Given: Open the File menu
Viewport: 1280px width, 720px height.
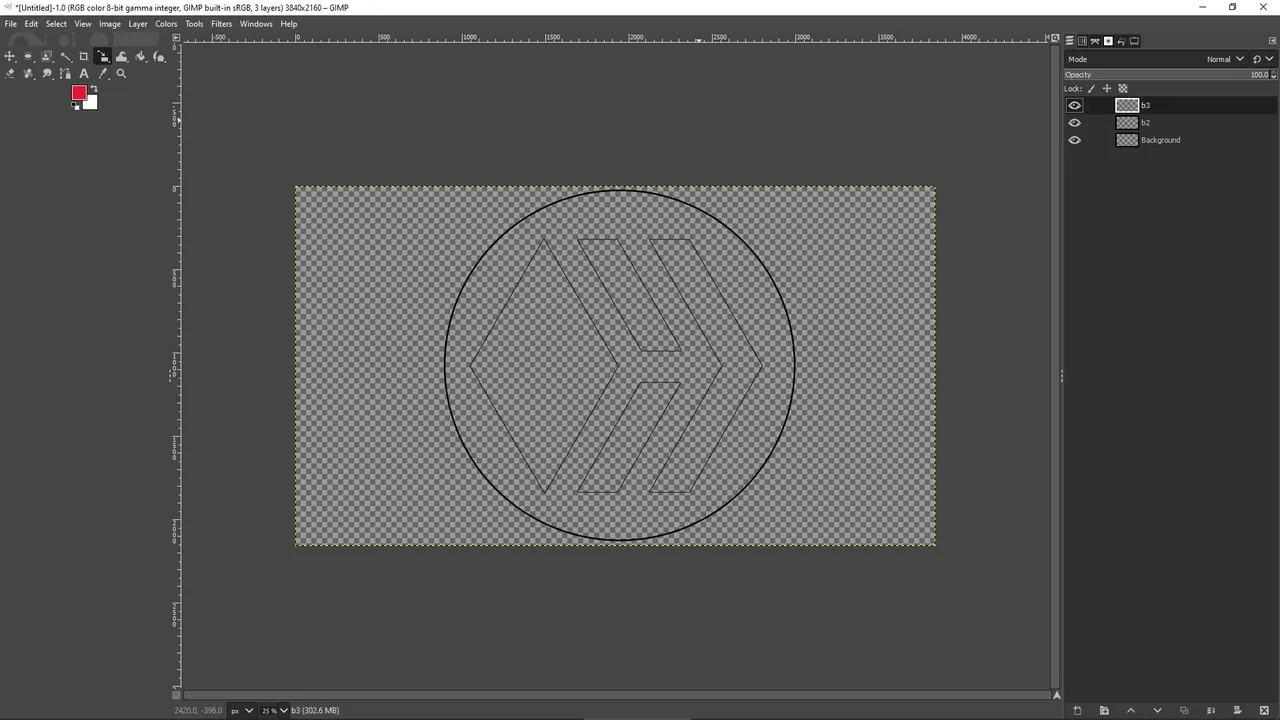Looking at the screenshot, I should click(11, 24).
